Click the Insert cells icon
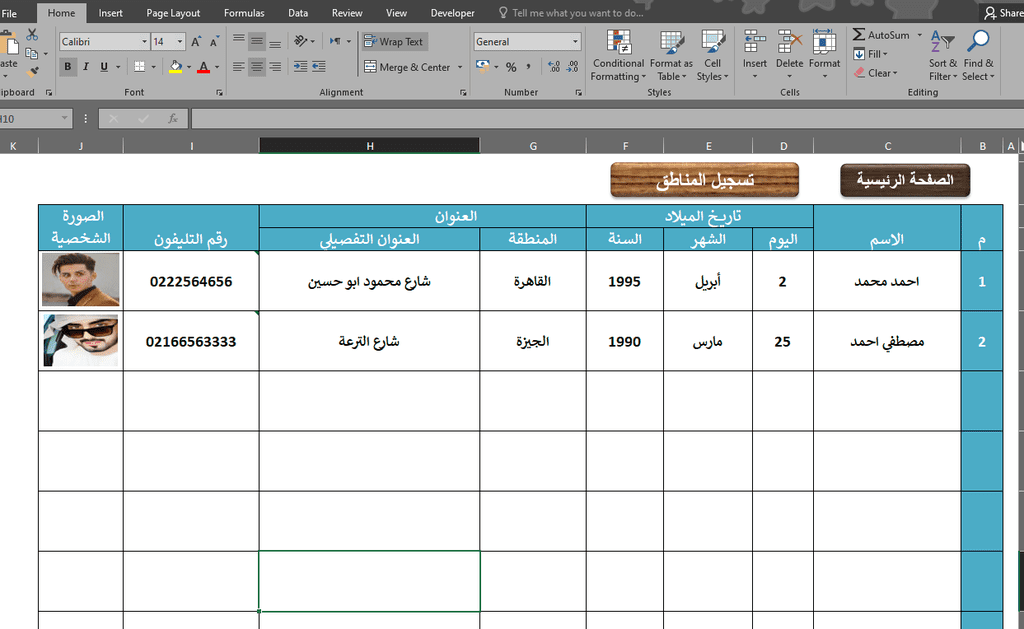 click(x=754, y=42)
